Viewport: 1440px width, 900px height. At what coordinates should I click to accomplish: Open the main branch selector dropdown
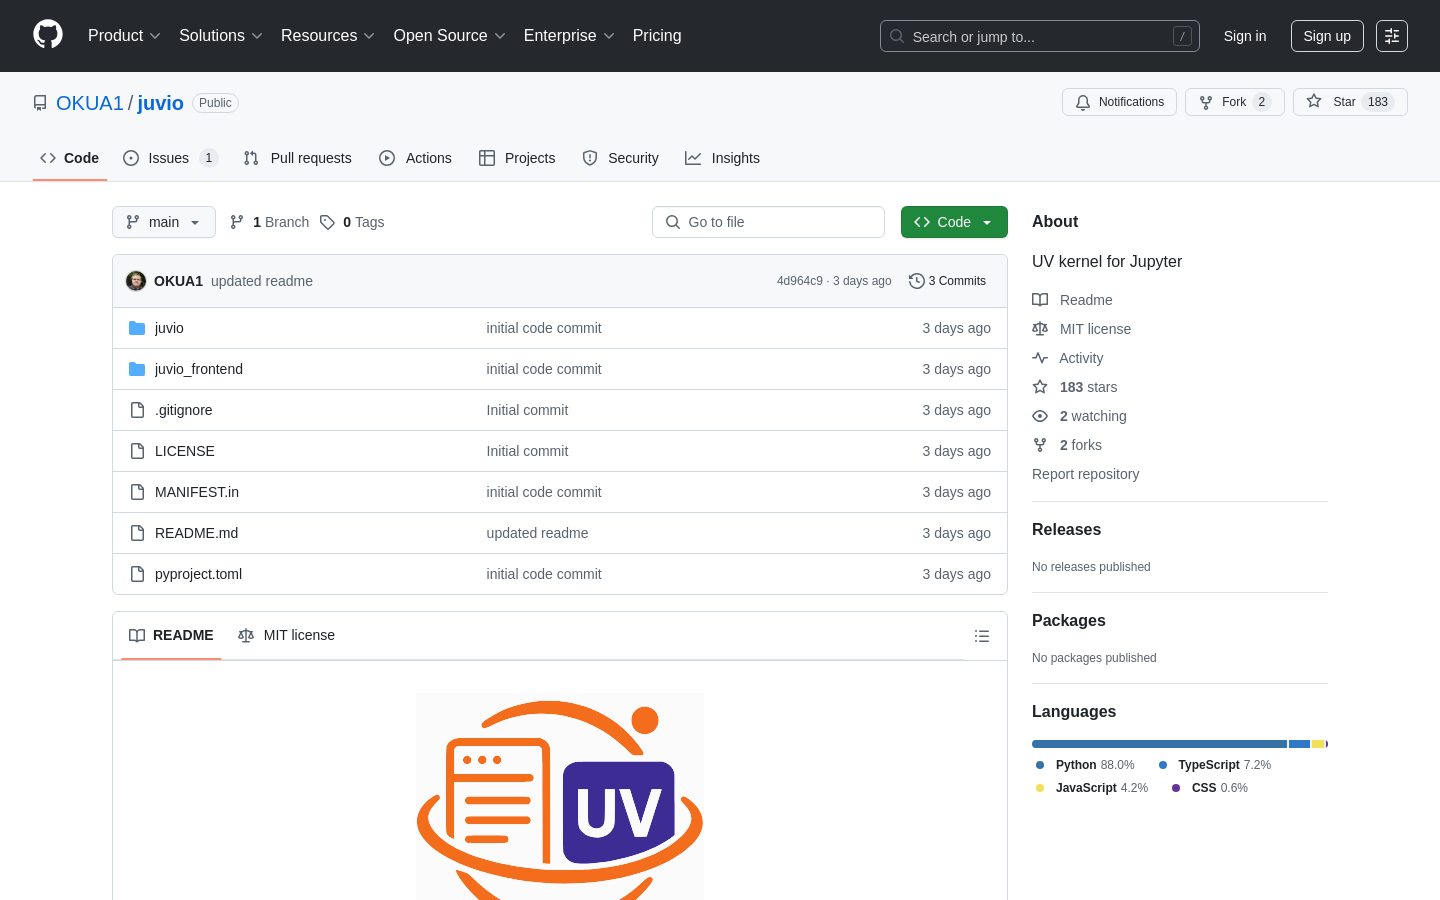pyautogui.click(x=164, y=222)
